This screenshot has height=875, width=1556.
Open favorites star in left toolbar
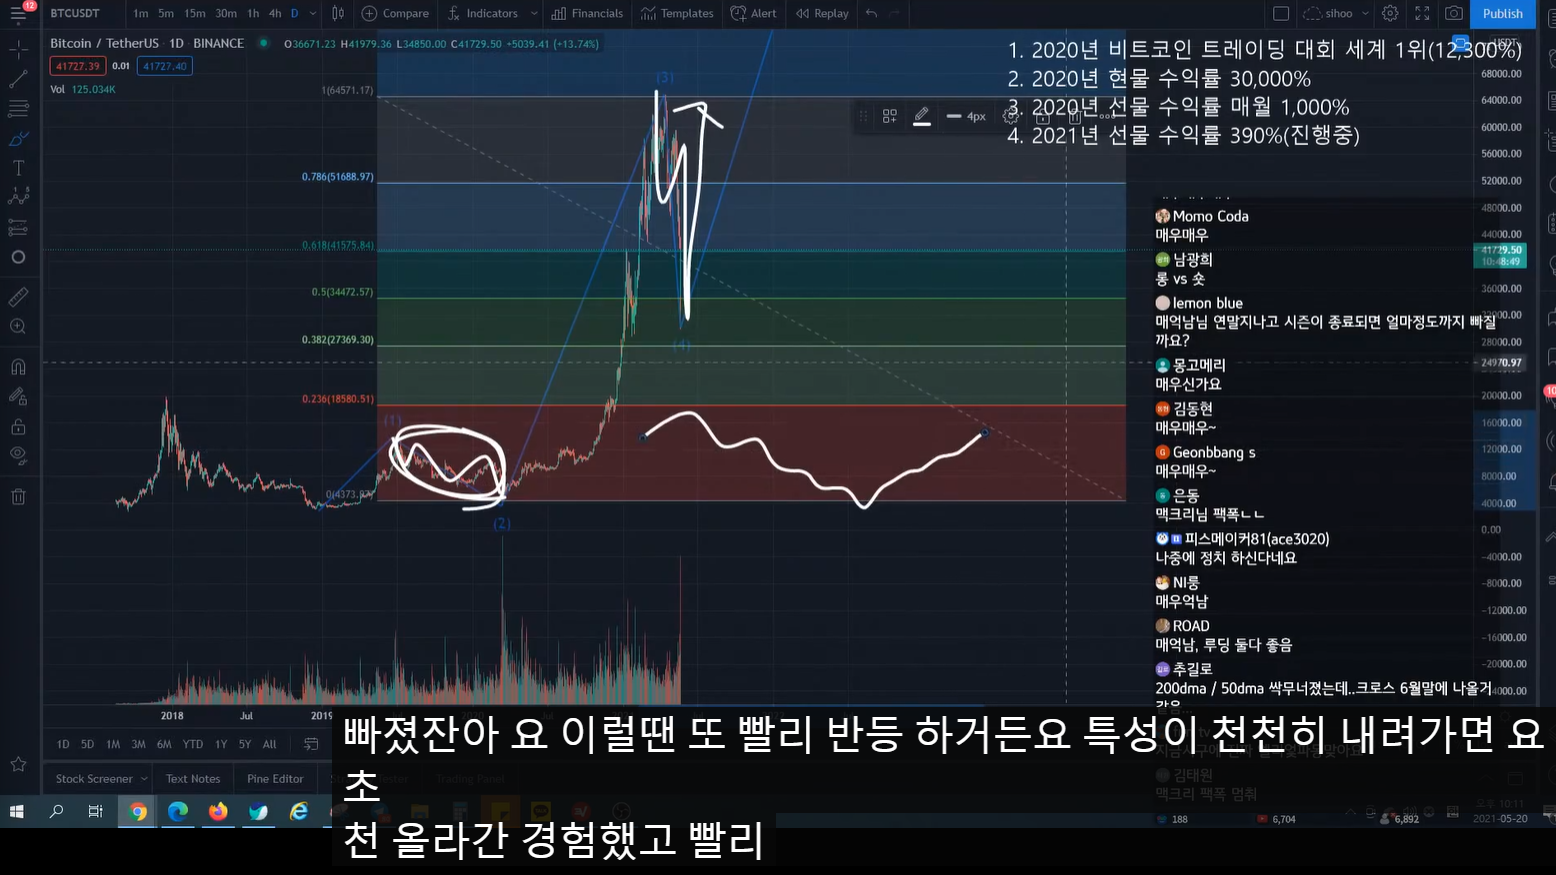18,764
